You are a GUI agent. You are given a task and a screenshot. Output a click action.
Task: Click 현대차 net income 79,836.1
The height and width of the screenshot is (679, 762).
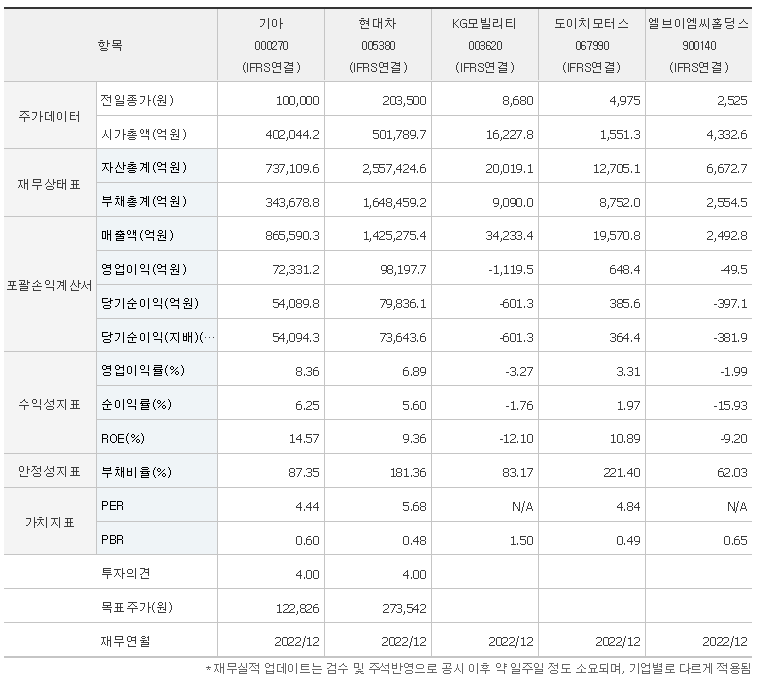[x=403, y=304]
